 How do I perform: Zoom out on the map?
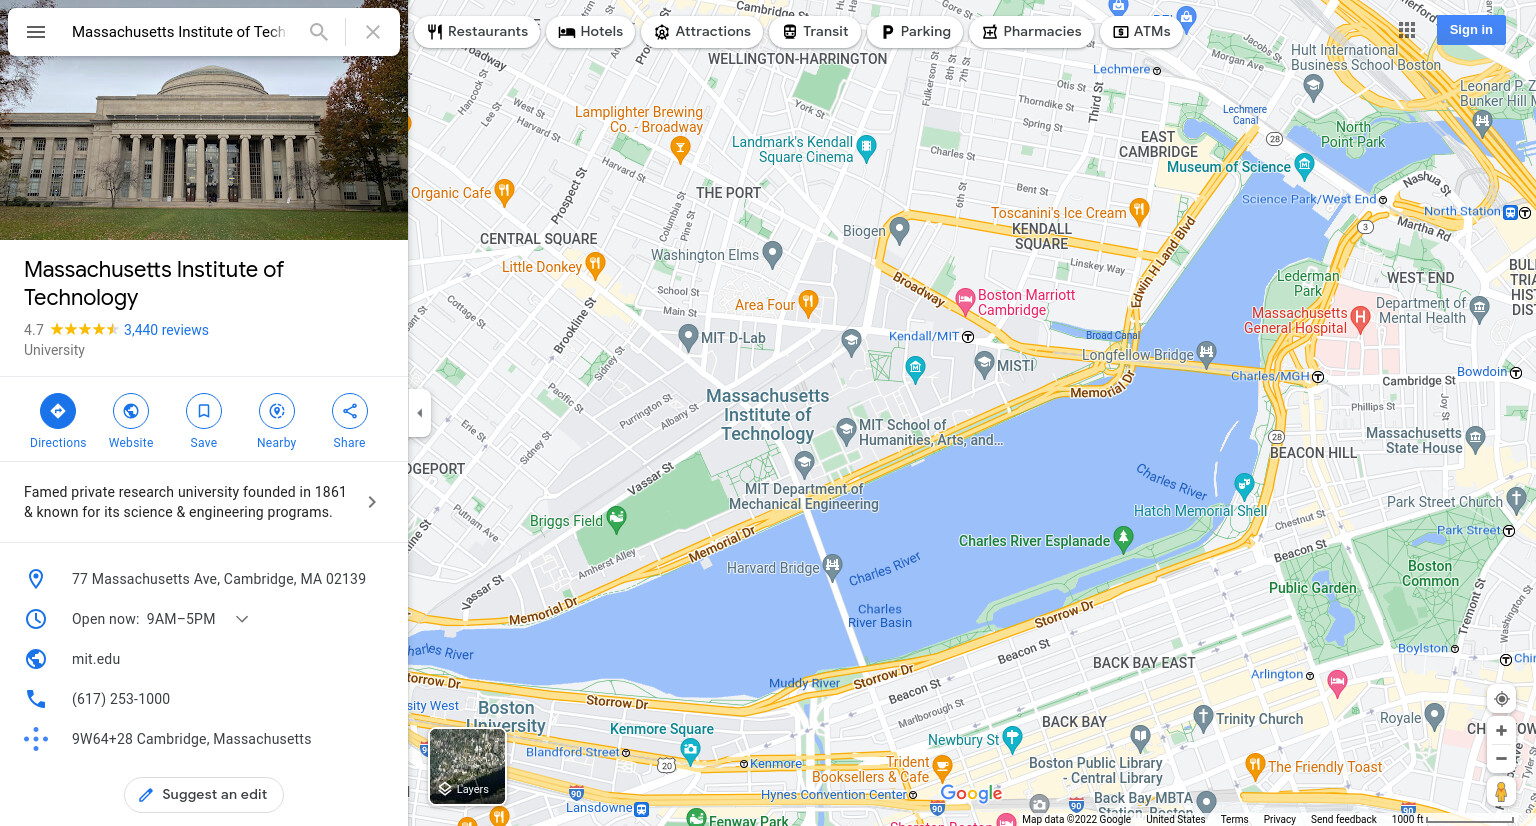tap(1501, 759)
